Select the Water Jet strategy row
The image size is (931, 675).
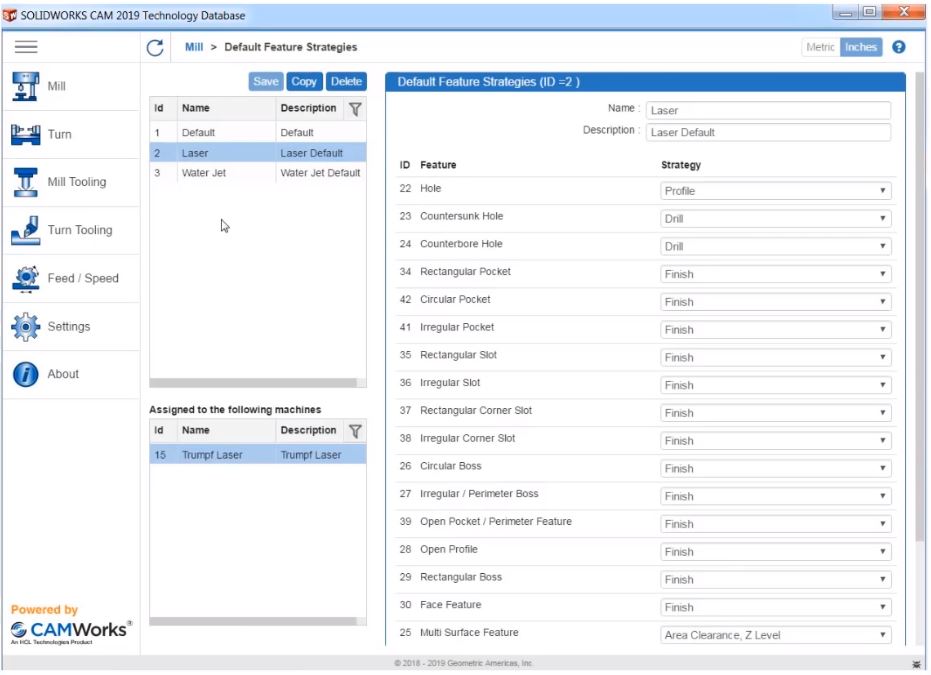pyautogui.click(x=258, y=173)
